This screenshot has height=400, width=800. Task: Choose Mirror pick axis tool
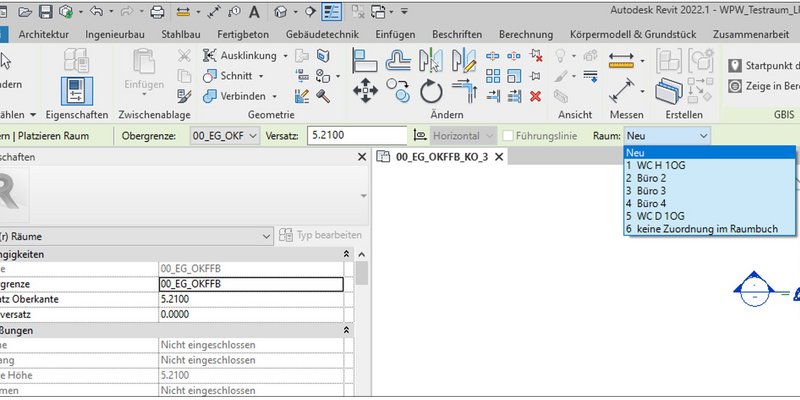click(431, 61)
